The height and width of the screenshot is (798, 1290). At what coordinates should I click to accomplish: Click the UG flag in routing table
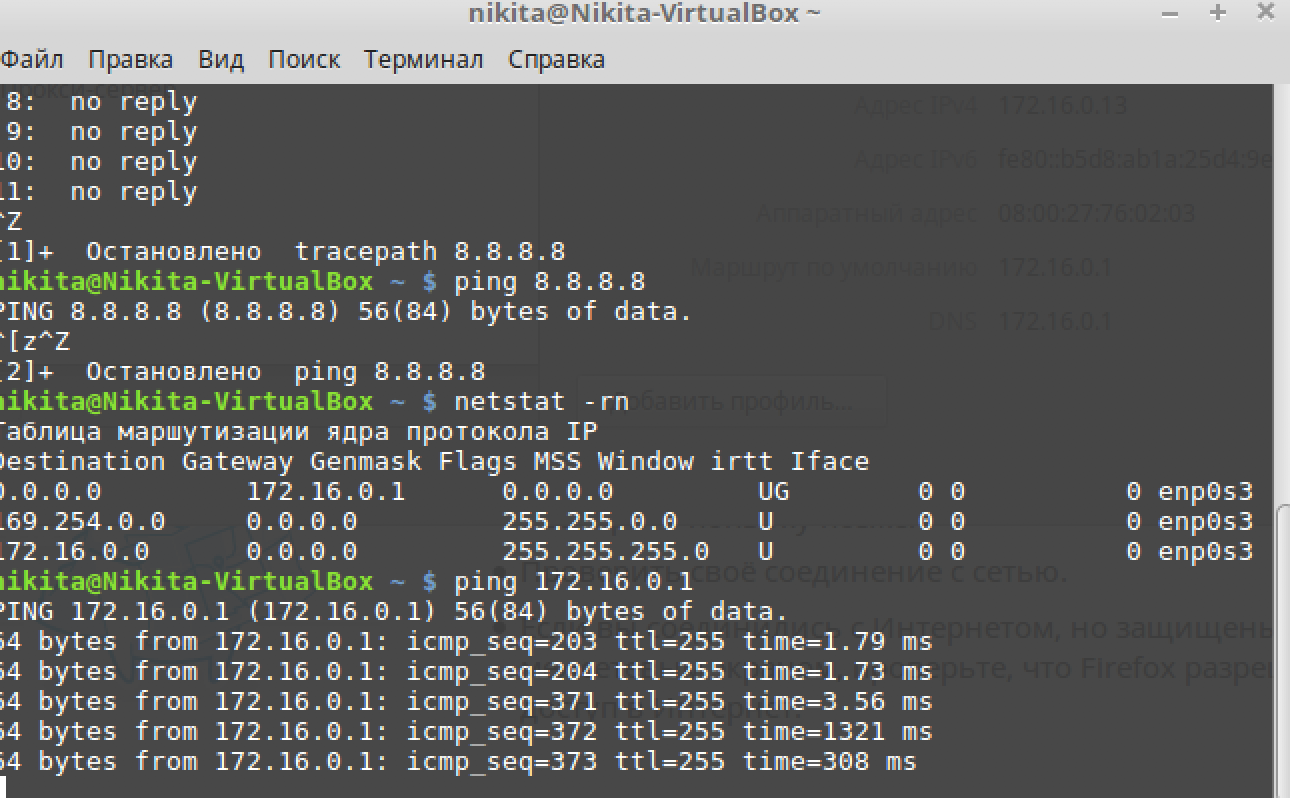(774, 491)
